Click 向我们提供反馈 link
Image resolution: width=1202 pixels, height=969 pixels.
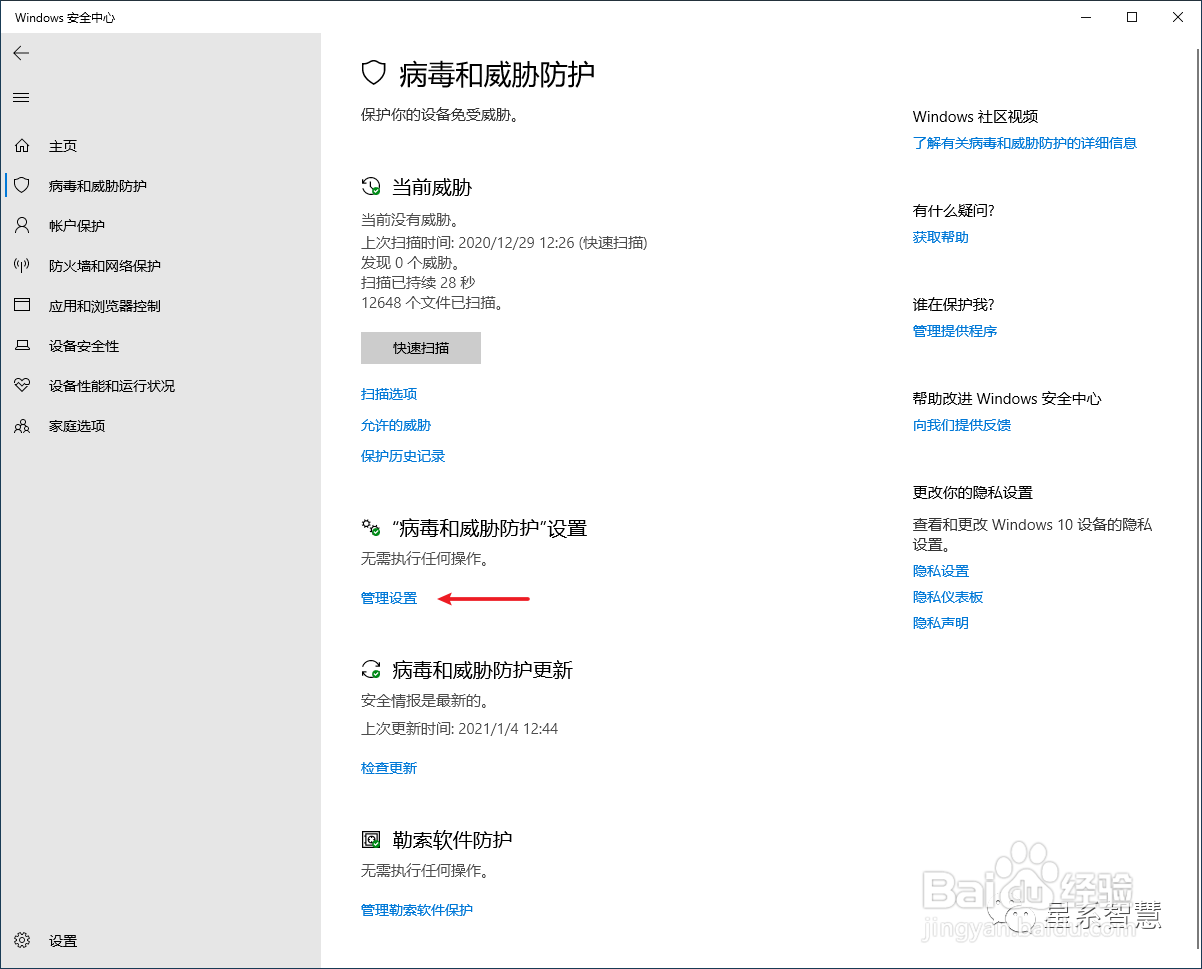(962, 425)
